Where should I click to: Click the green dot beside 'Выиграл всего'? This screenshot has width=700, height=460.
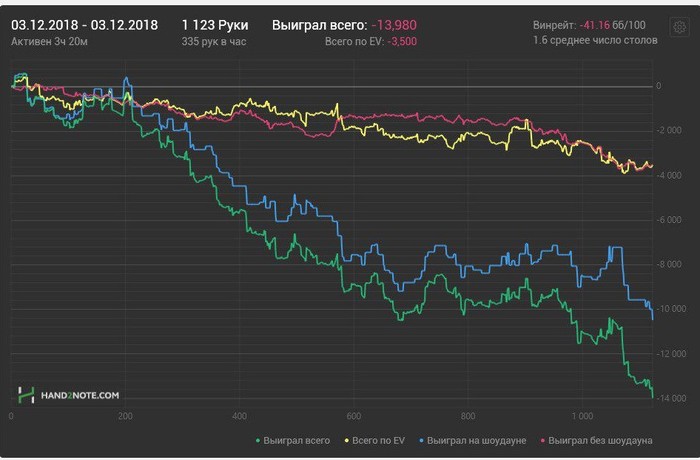(x=258, y=440)
